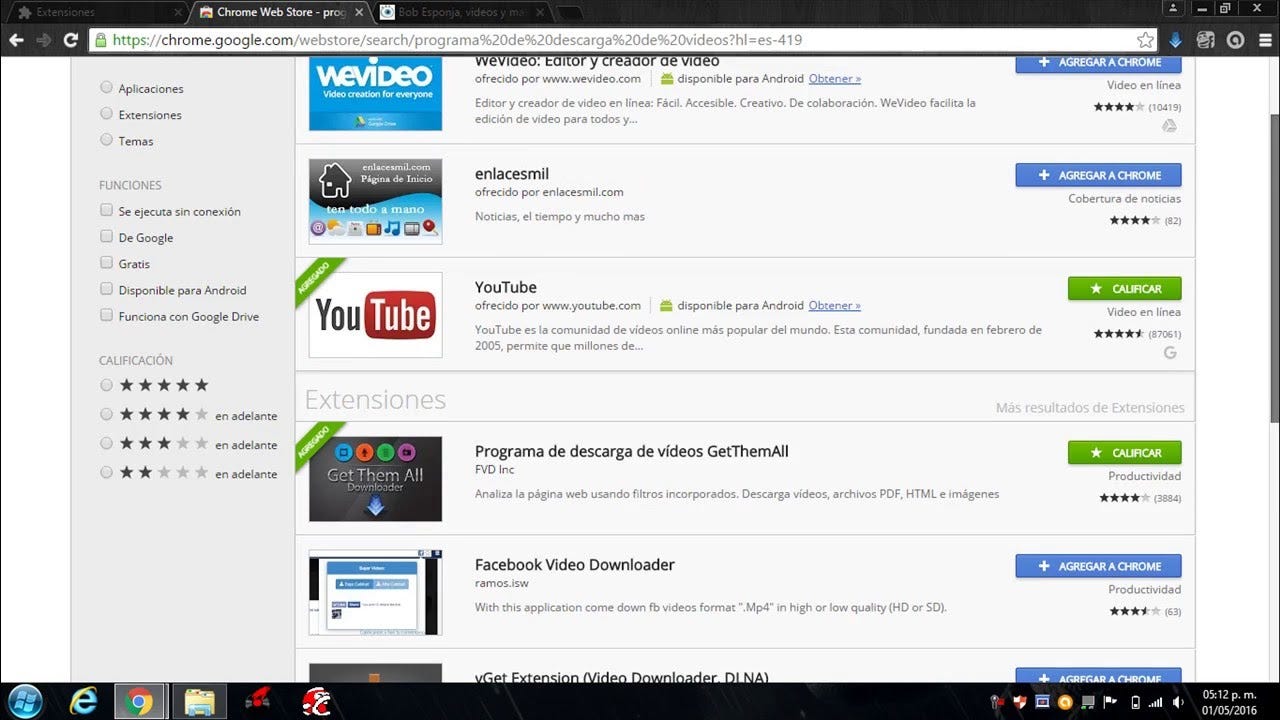Viewport: 1280px width, 720px height.
Task: Click the Google Drive icon on WeVideo
Action: (x=1170, y=125)
